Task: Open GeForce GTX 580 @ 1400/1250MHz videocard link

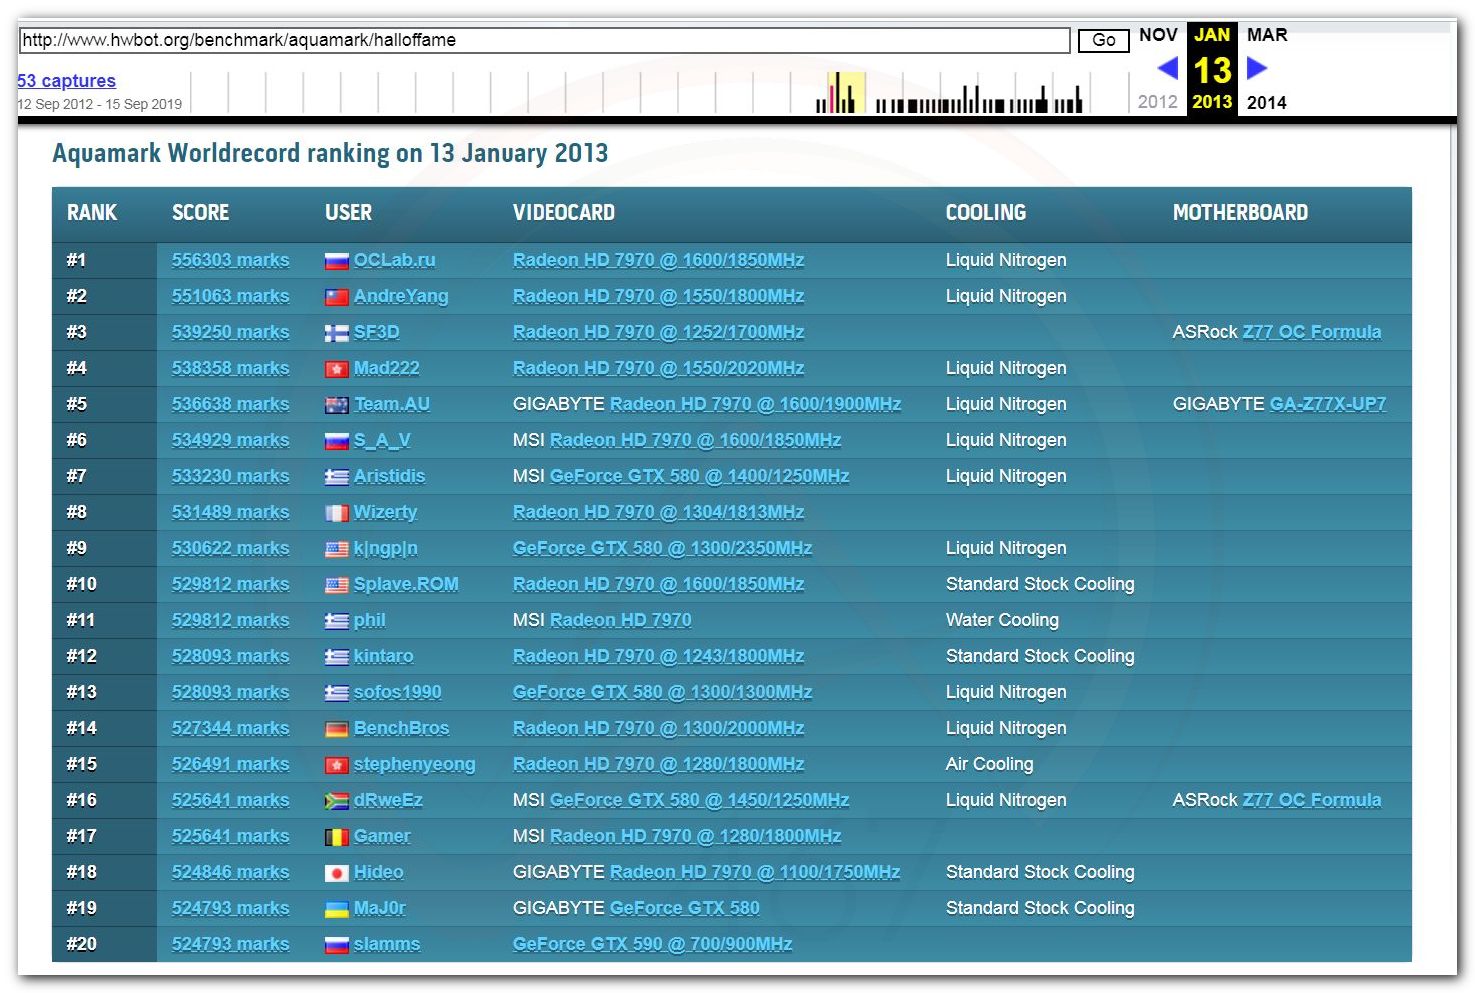Action: point(699,476)
